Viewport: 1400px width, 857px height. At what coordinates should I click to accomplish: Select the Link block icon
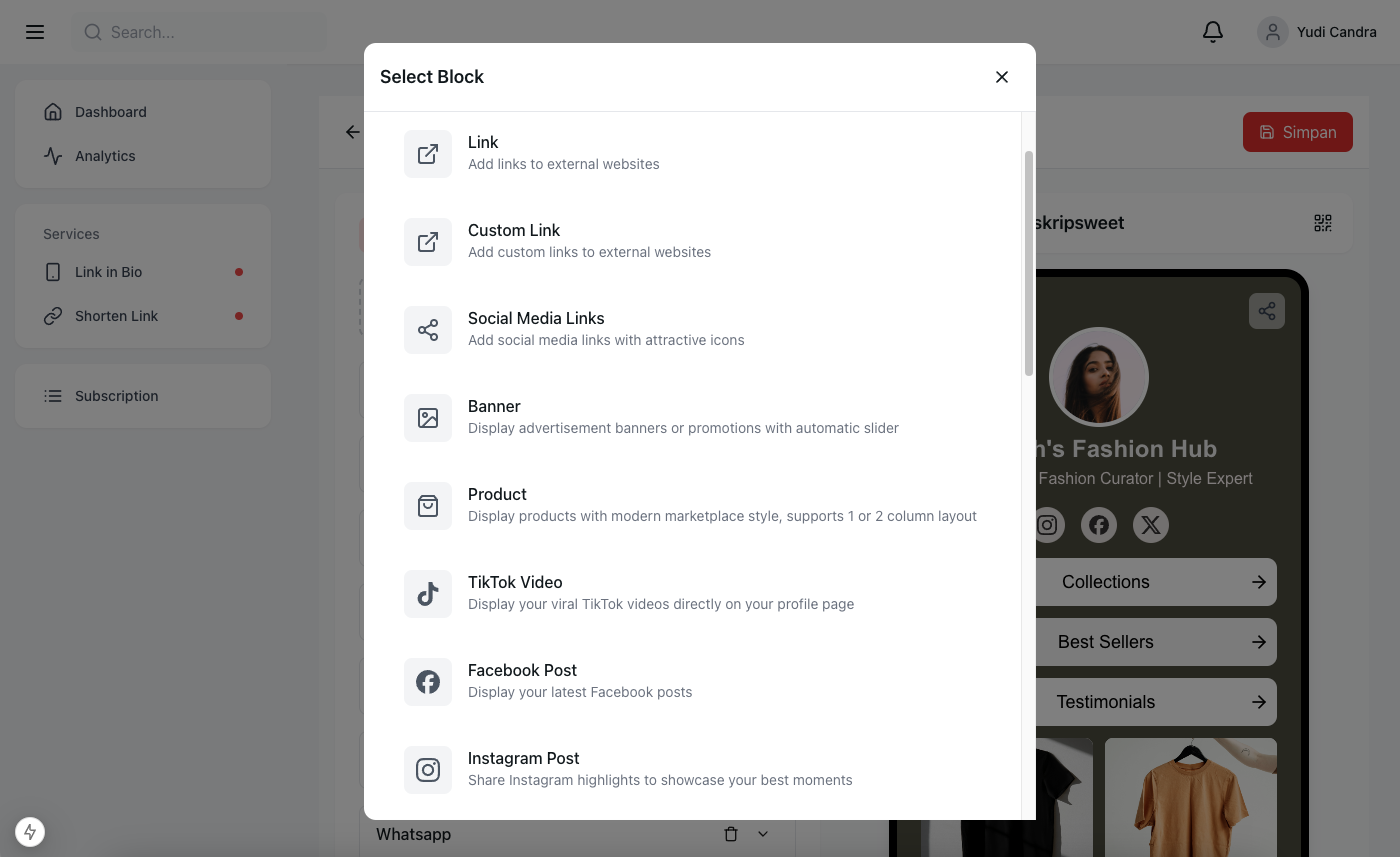tap(428, 154)
